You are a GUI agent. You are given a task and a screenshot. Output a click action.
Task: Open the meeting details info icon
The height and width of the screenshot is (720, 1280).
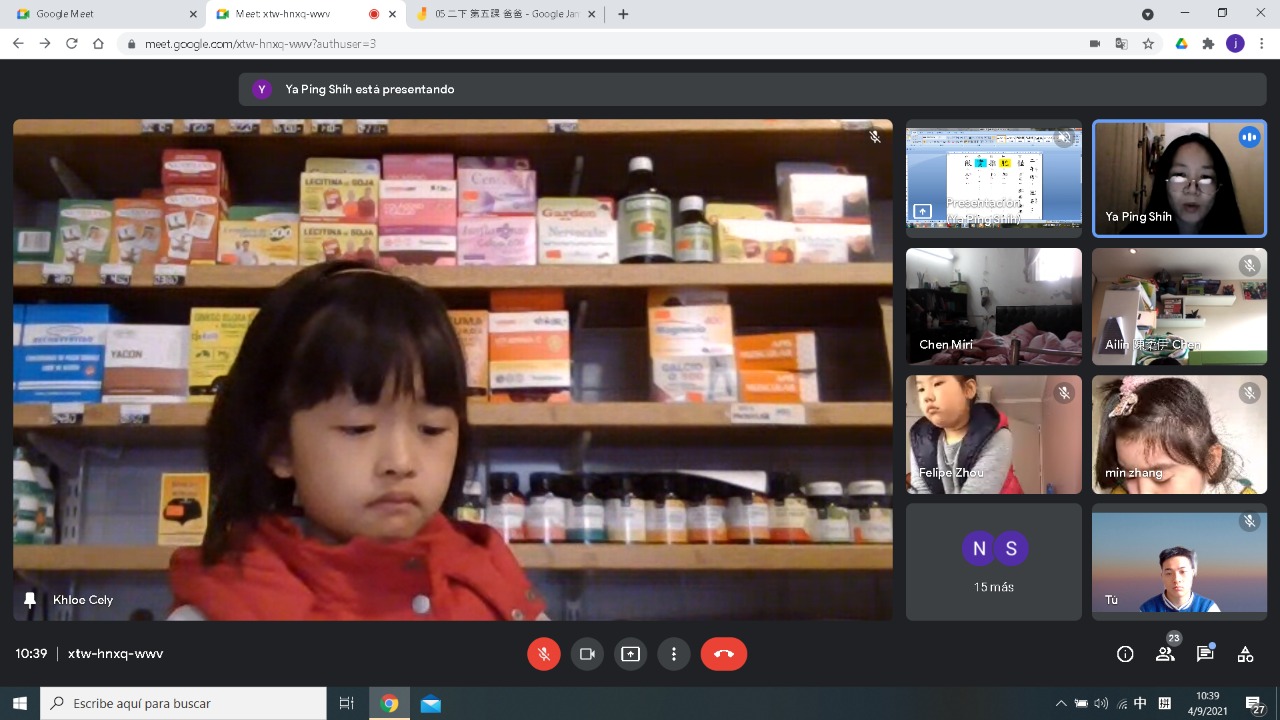click(1125, 654)
